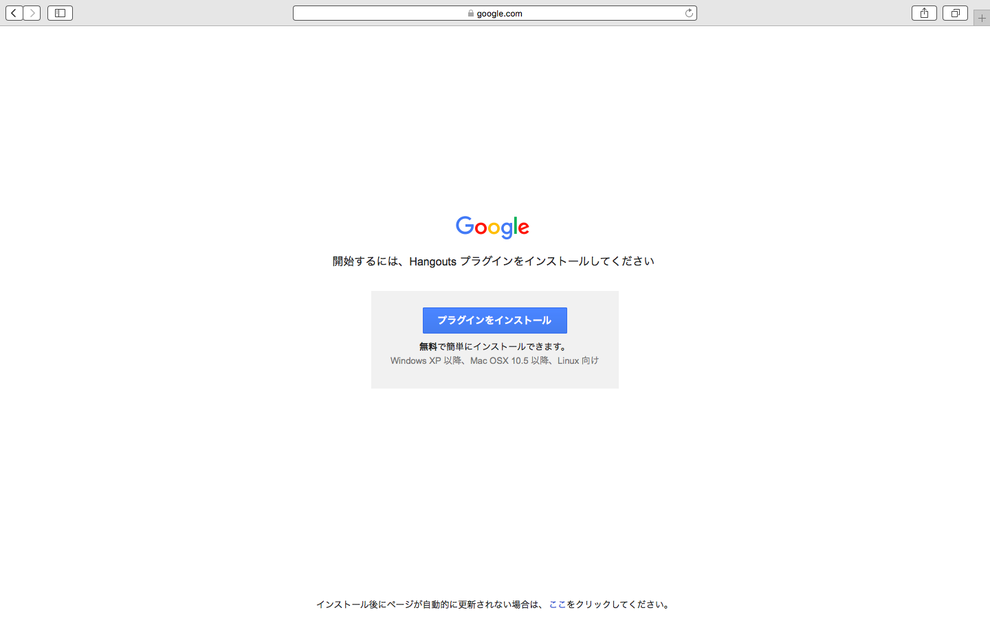The width and height of the screenshot is (990, 619).
Task: Reload the page with the refresh icon
Action: point(689,13)
